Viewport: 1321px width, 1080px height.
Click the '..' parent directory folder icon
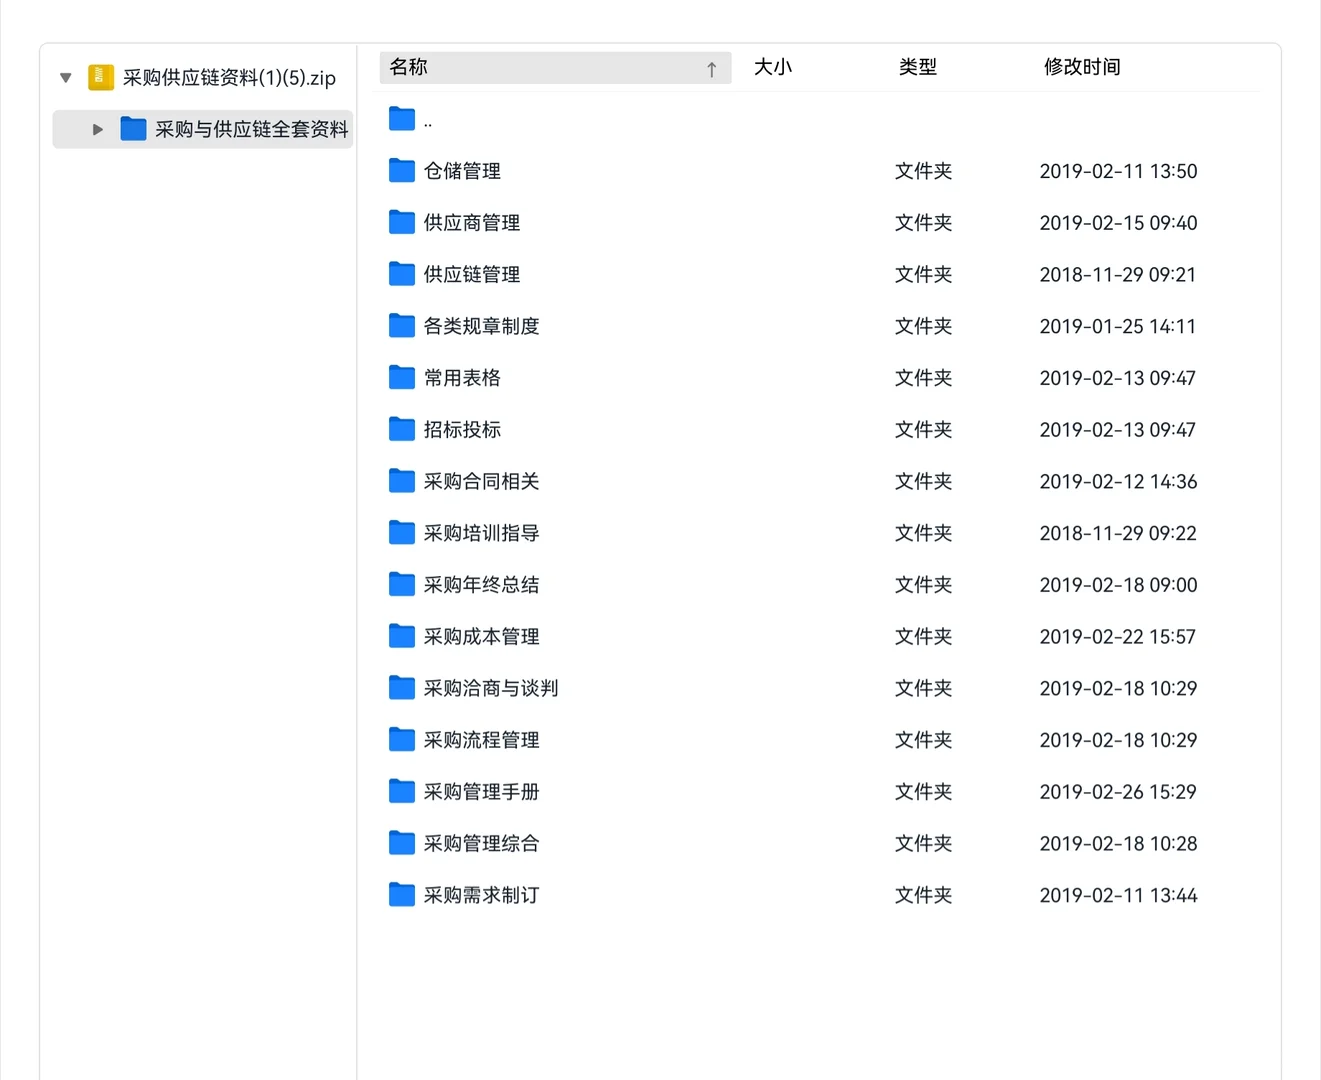click(x=401, y=118)
